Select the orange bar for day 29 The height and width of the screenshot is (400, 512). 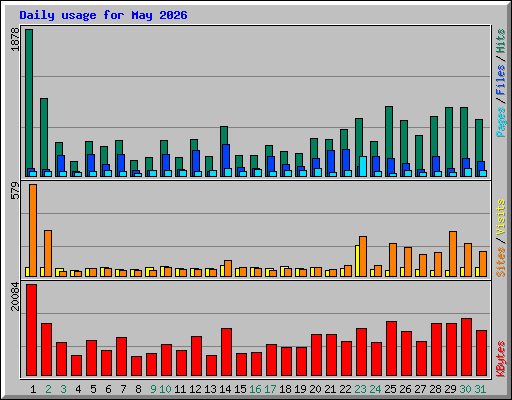pyautogui.click(x=453, y=254)
